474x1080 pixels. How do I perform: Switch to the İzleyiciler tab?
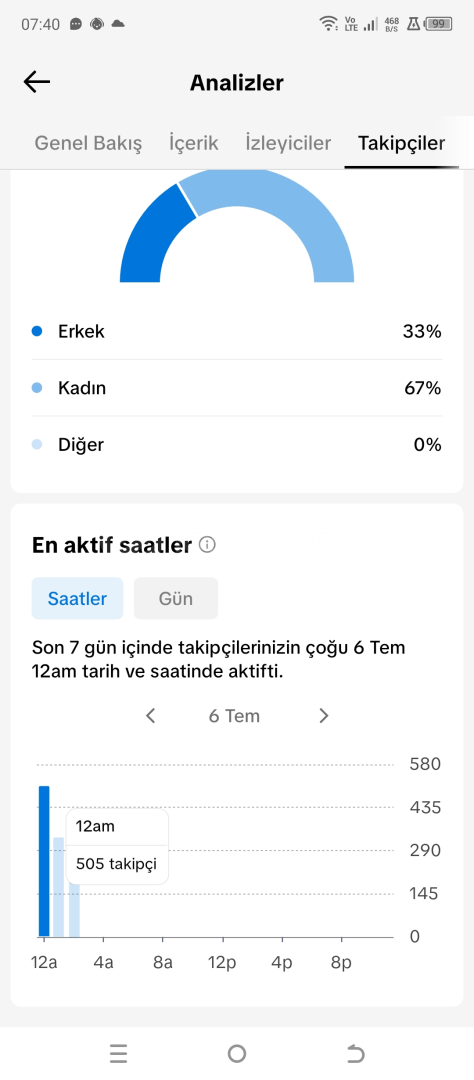coord(288,143)
